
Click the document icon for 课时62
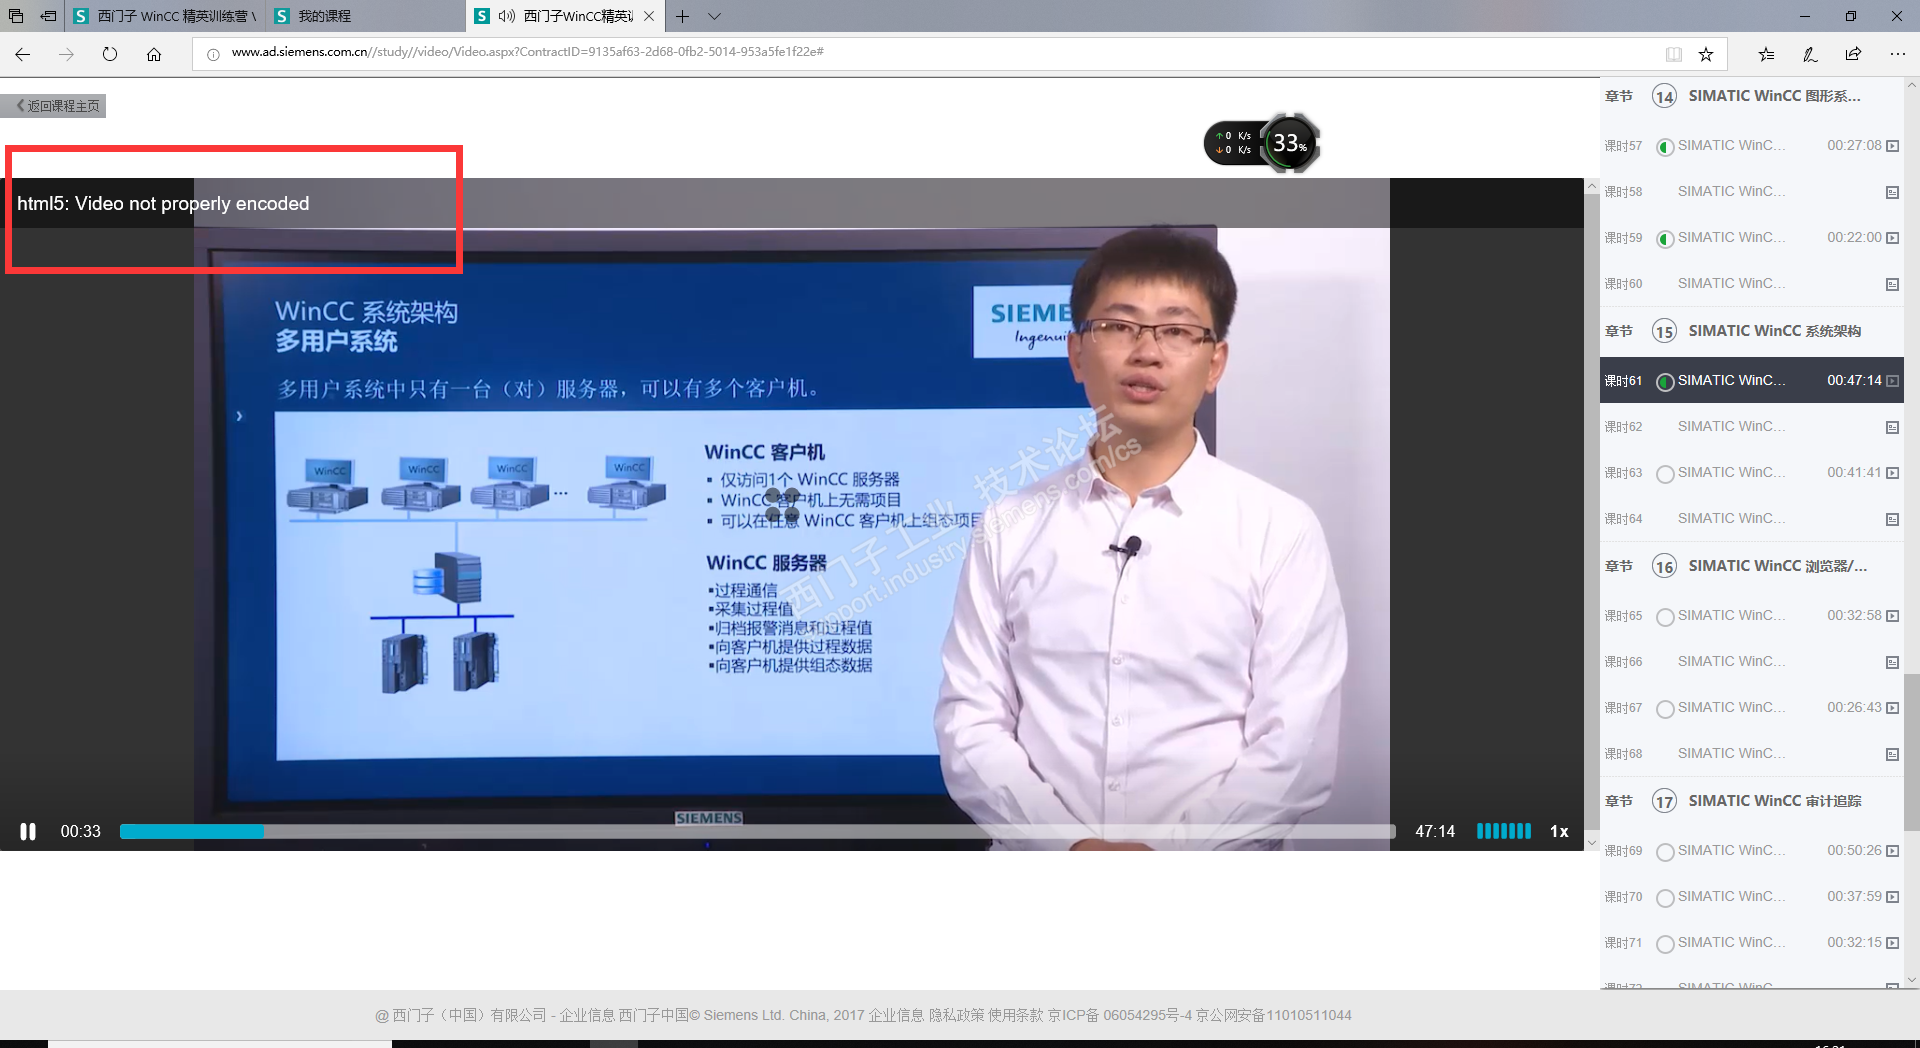pyautogui.click(x=1892, y=427)
